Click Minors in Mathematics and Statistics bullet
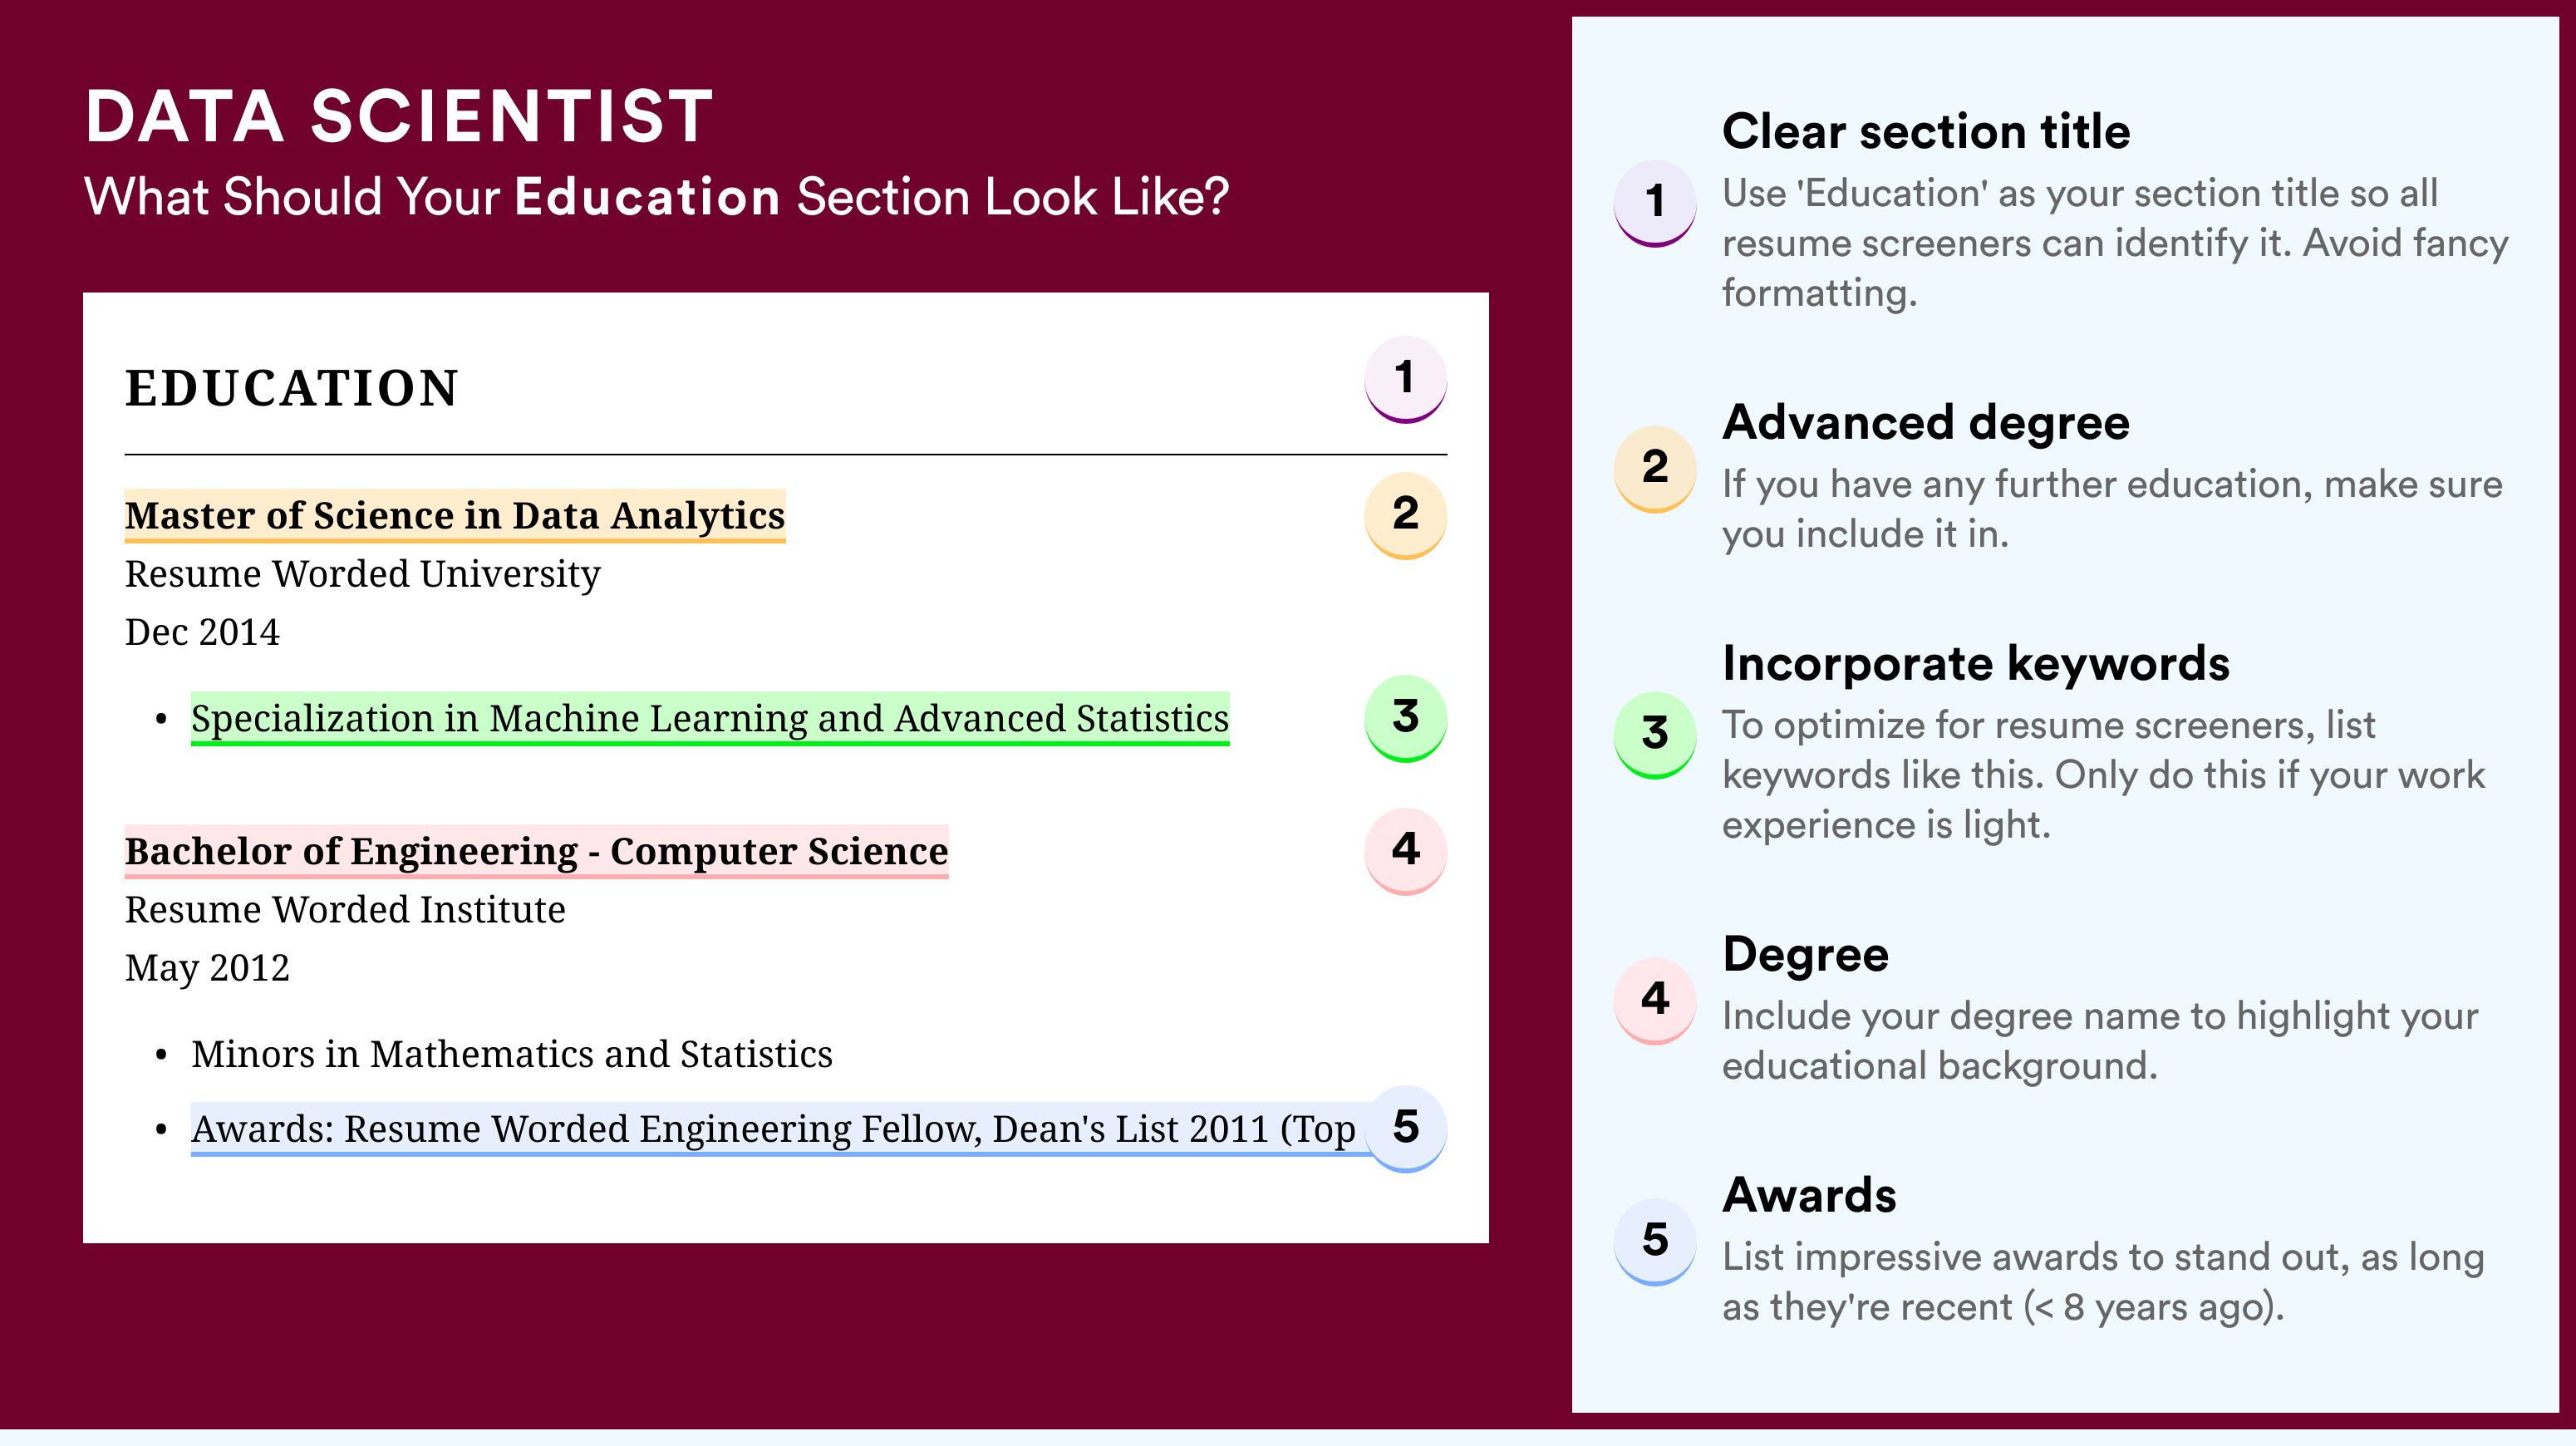Screen dimensions: 2576x1446 512,1055
